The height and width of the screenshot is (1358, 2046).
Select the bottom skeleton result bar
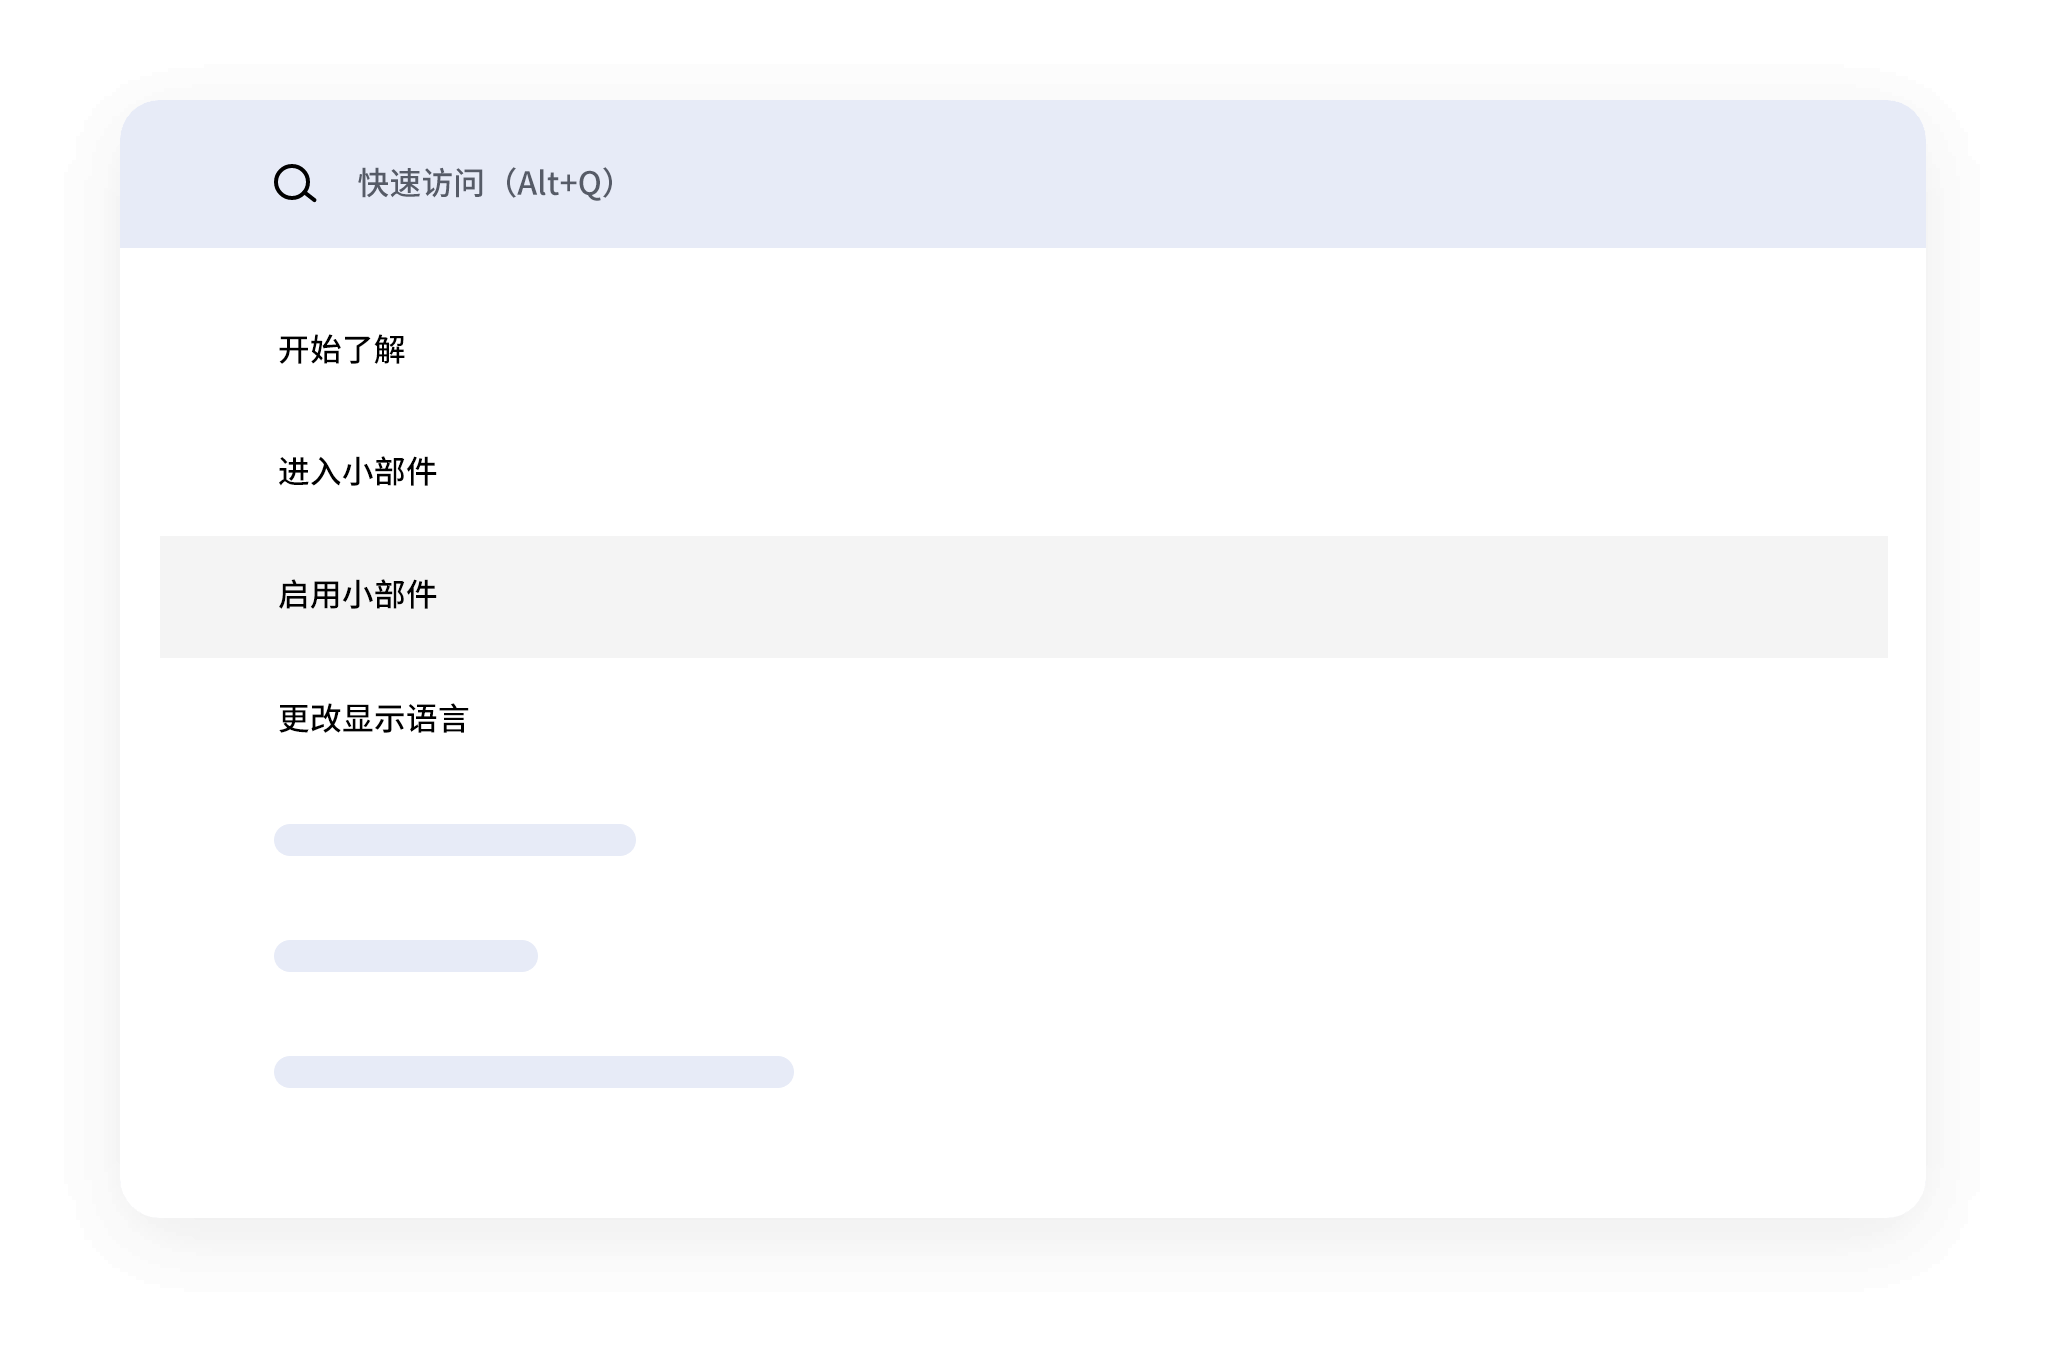pyautogui.click(x=533, y=1072)
